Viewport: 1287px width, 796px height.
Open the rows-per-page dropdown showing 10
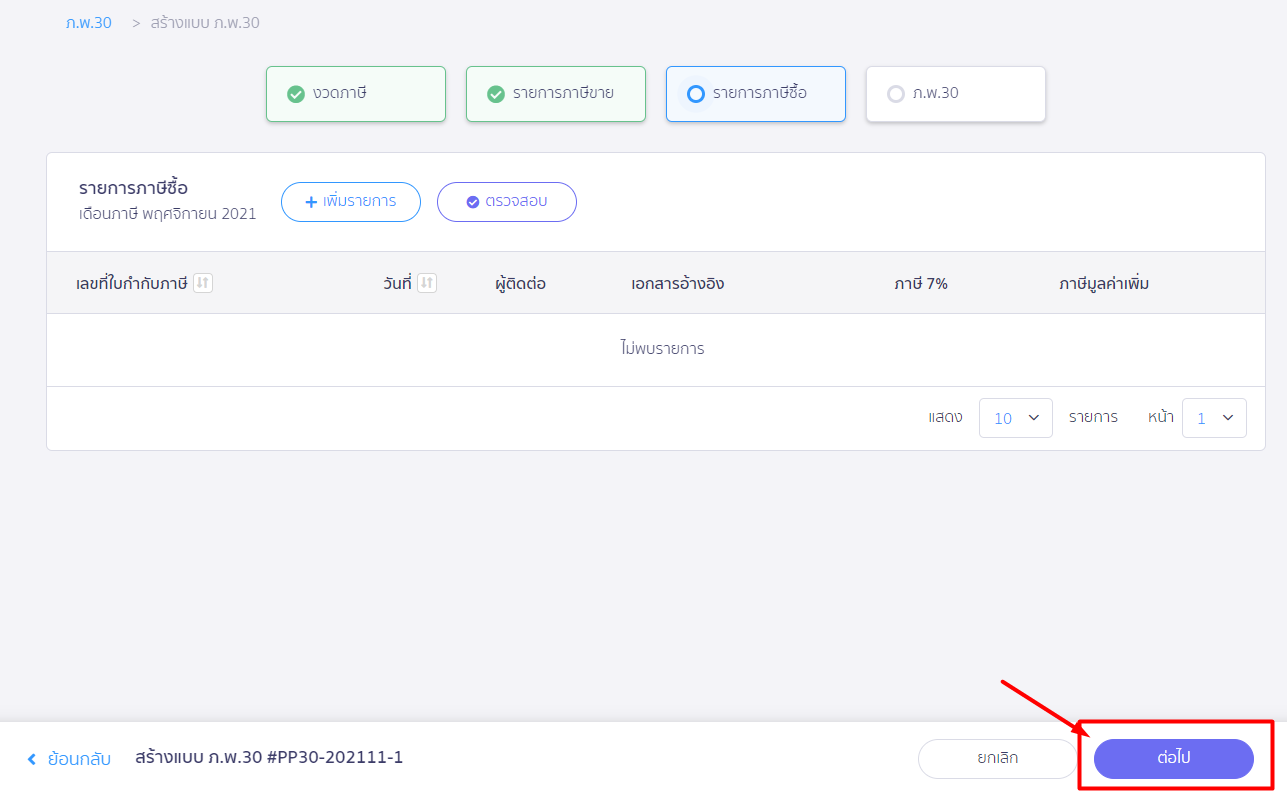pos(1015,418)
